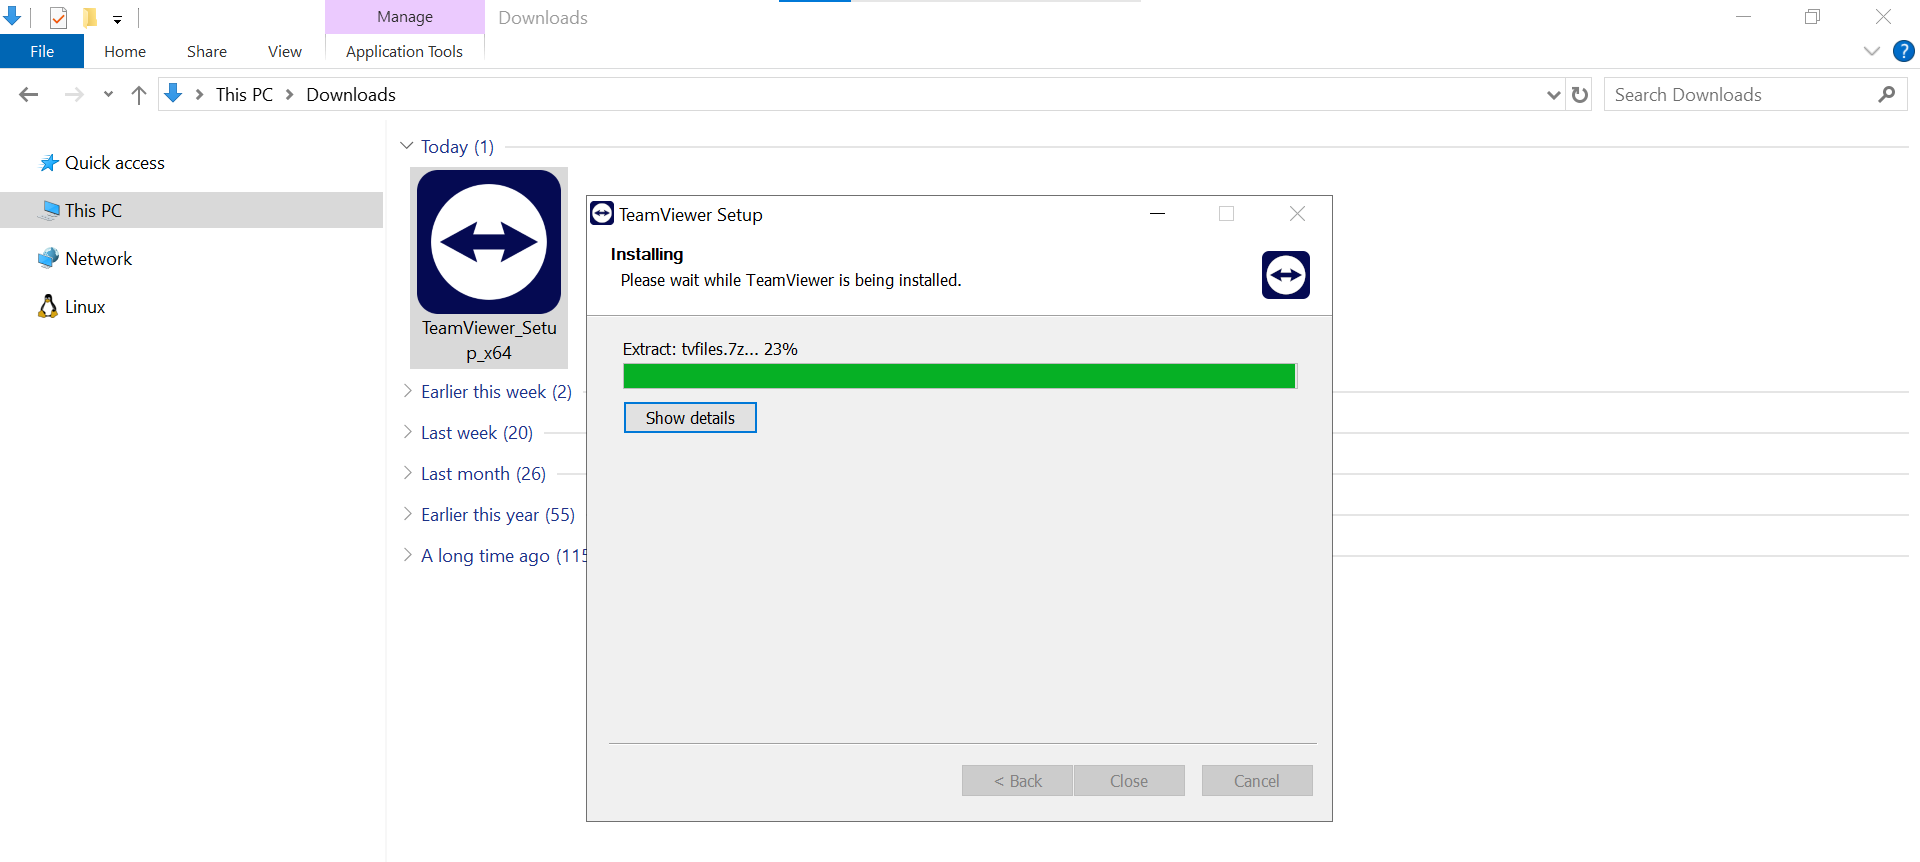Click the search magnifier icon

coord(1886,95)
